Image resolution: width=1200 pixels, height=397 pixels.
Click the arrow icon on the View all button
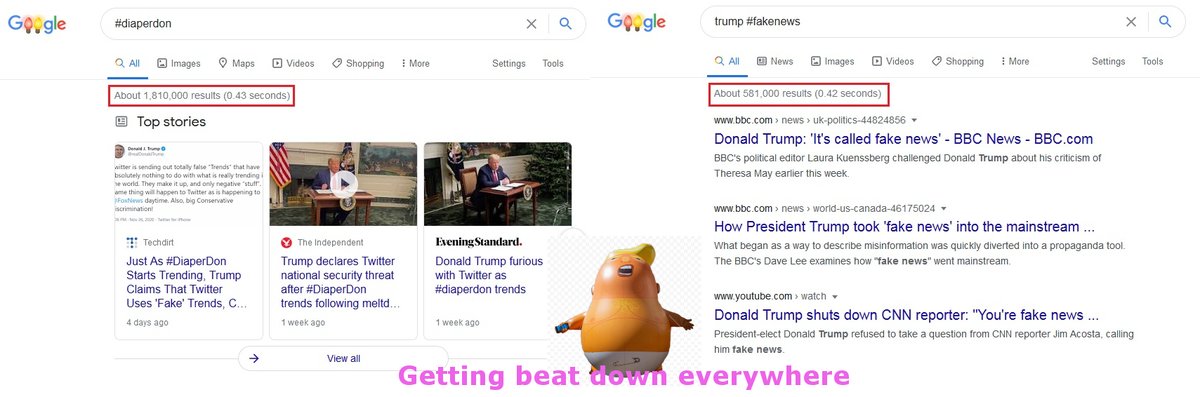coord(255,358)
